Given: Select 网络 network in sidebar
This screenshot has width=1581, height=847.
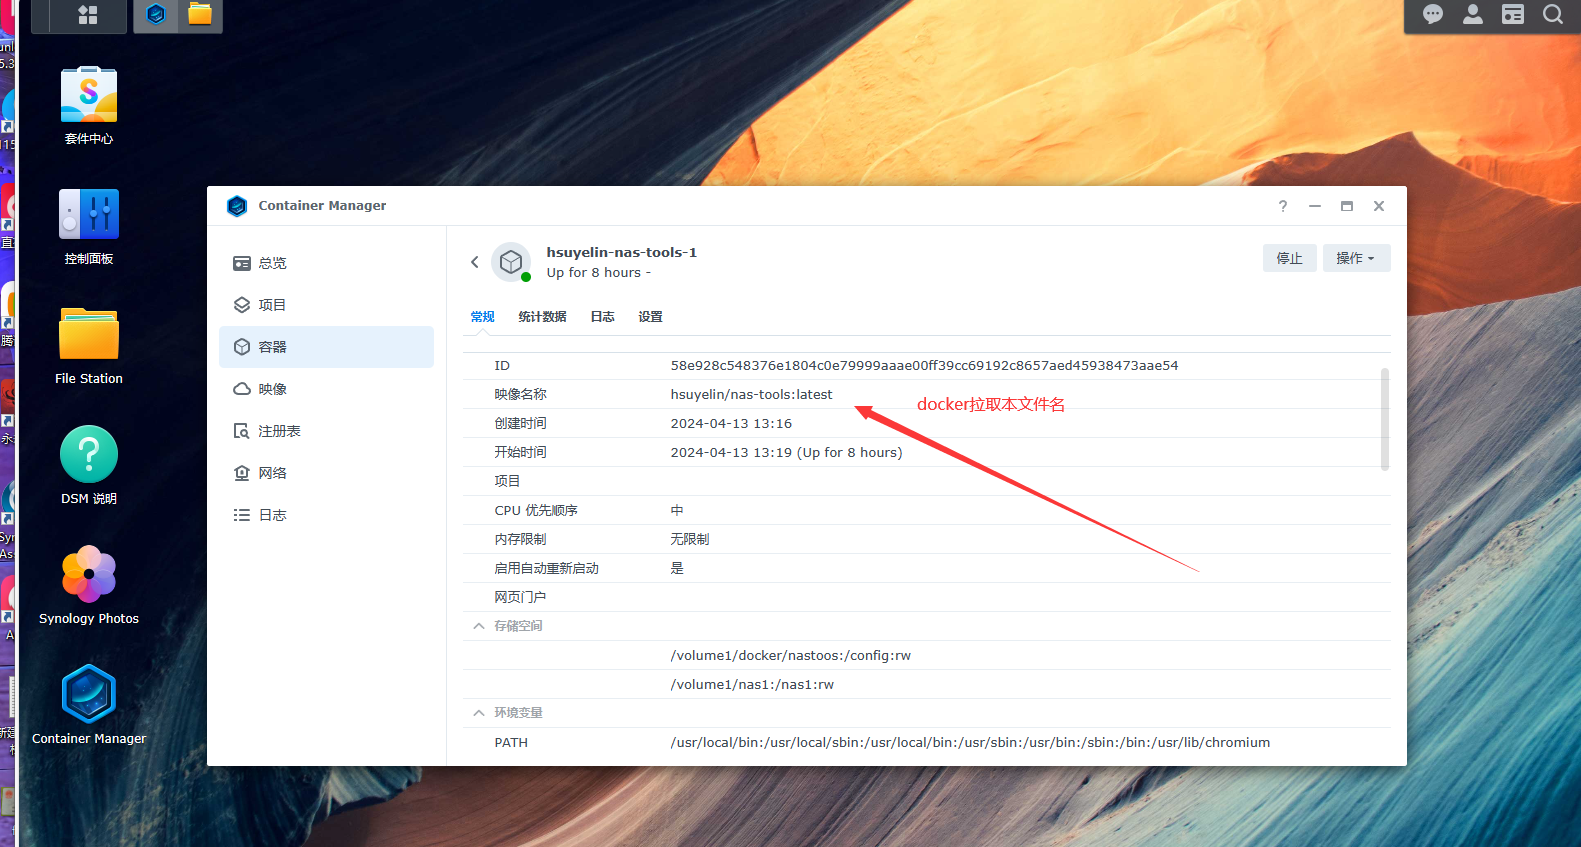Looking at the screenshot, I should click(x=326, y=473).
